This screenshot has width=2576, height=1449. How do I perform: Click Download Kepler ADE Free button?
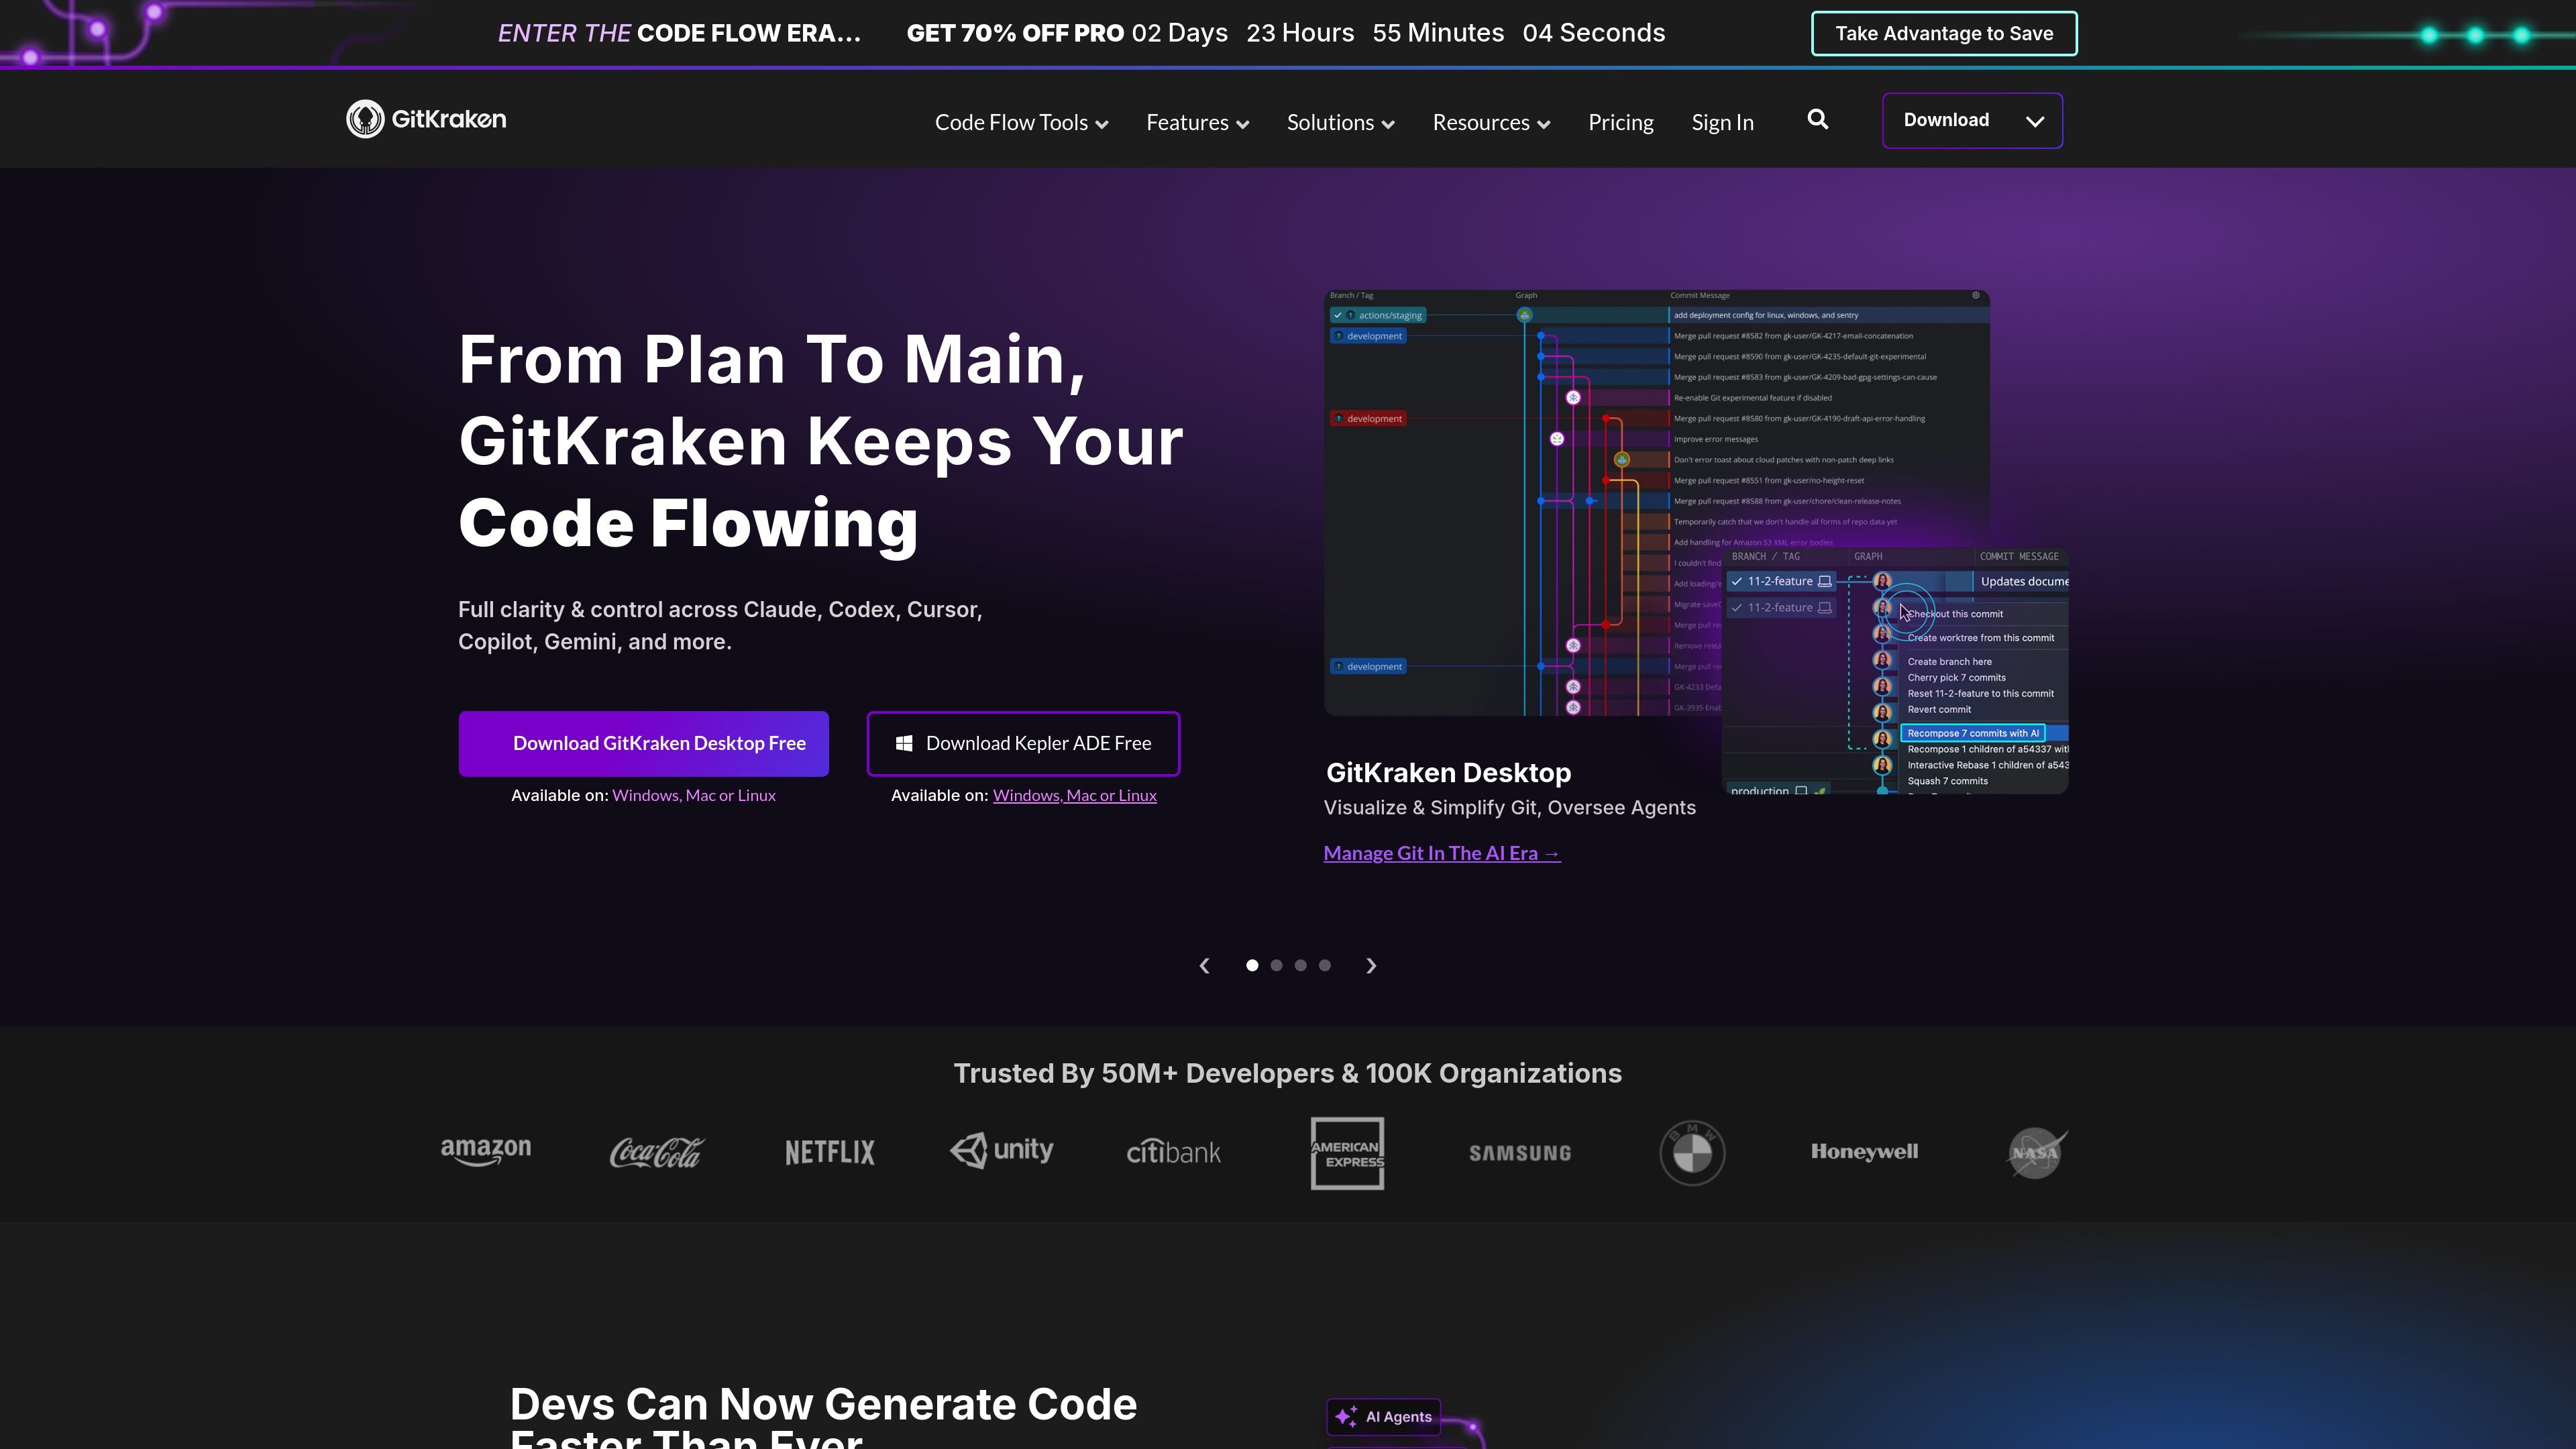tap(1023, 743)
